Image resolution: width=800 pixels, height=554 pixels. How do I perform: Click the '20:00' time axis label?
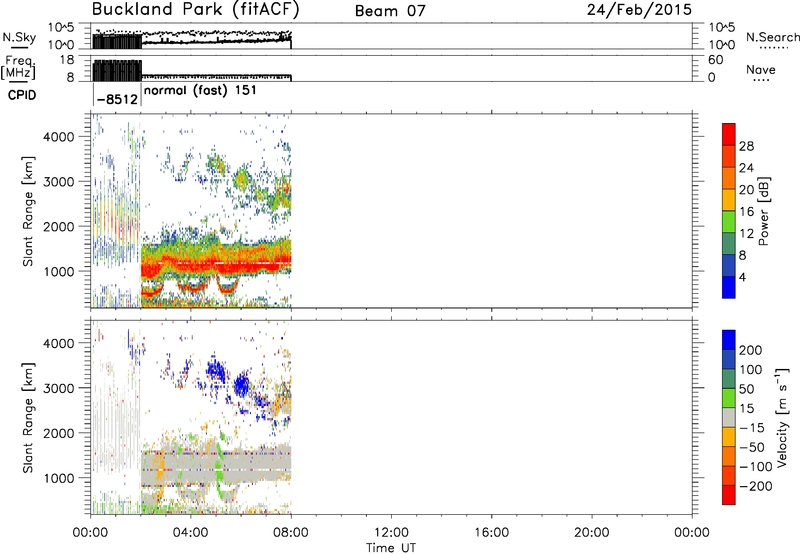click(x=592, y=533)
